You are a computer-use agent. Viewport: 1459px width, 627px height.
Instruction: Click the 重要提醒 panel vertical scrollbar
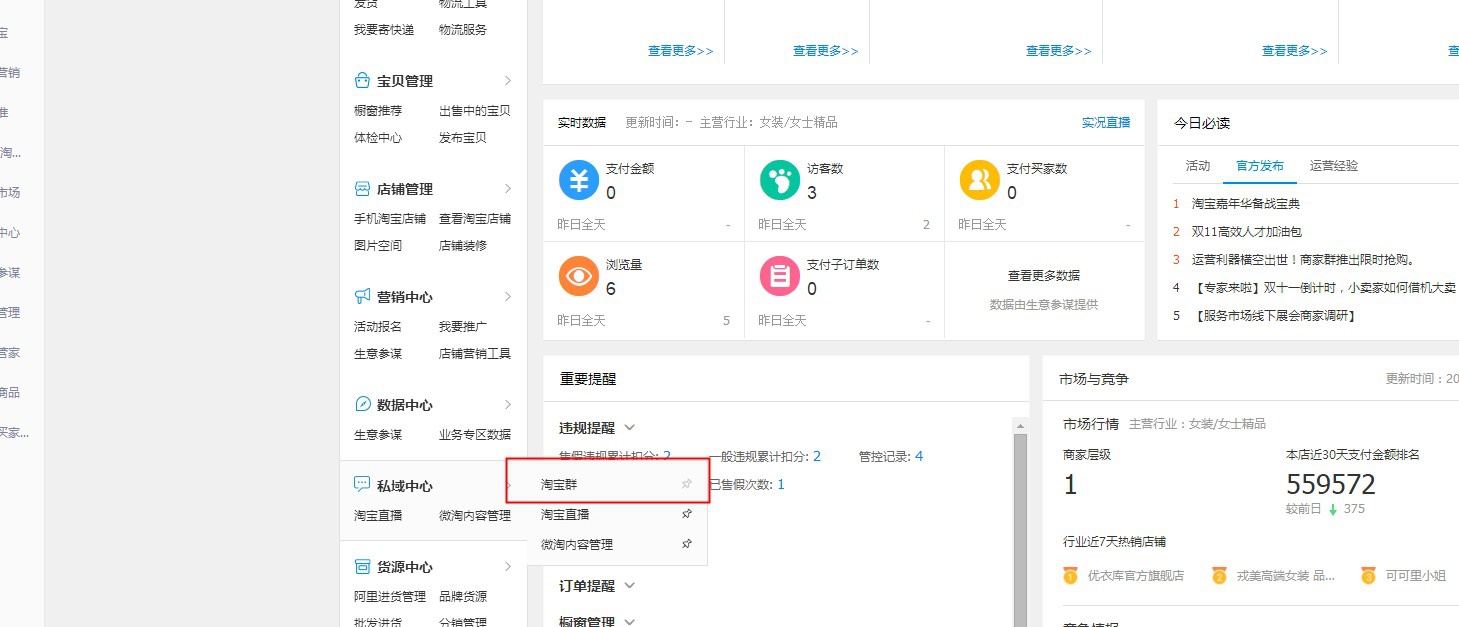click(x=1020, y=520)
